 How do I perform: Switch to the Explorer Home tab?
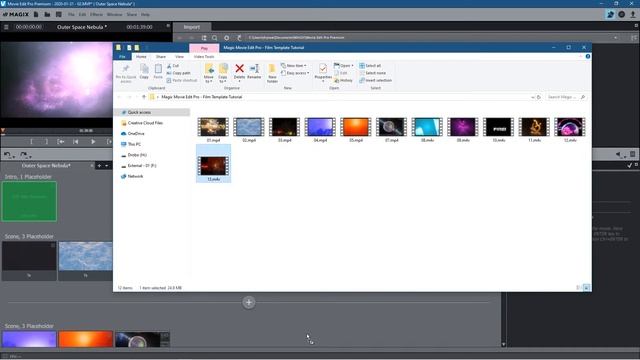(141, 57)
